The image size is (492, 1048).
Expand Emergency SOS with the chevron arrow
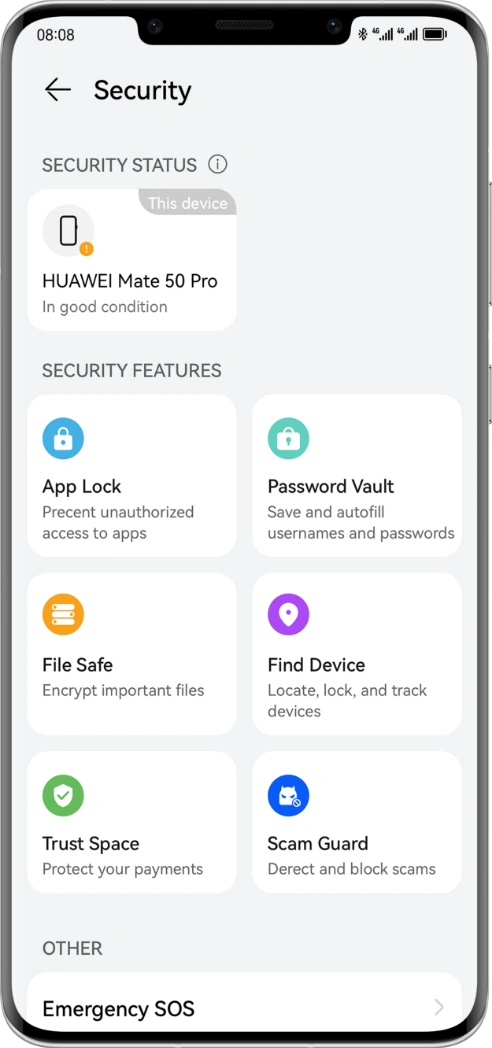pos(439,1007)
